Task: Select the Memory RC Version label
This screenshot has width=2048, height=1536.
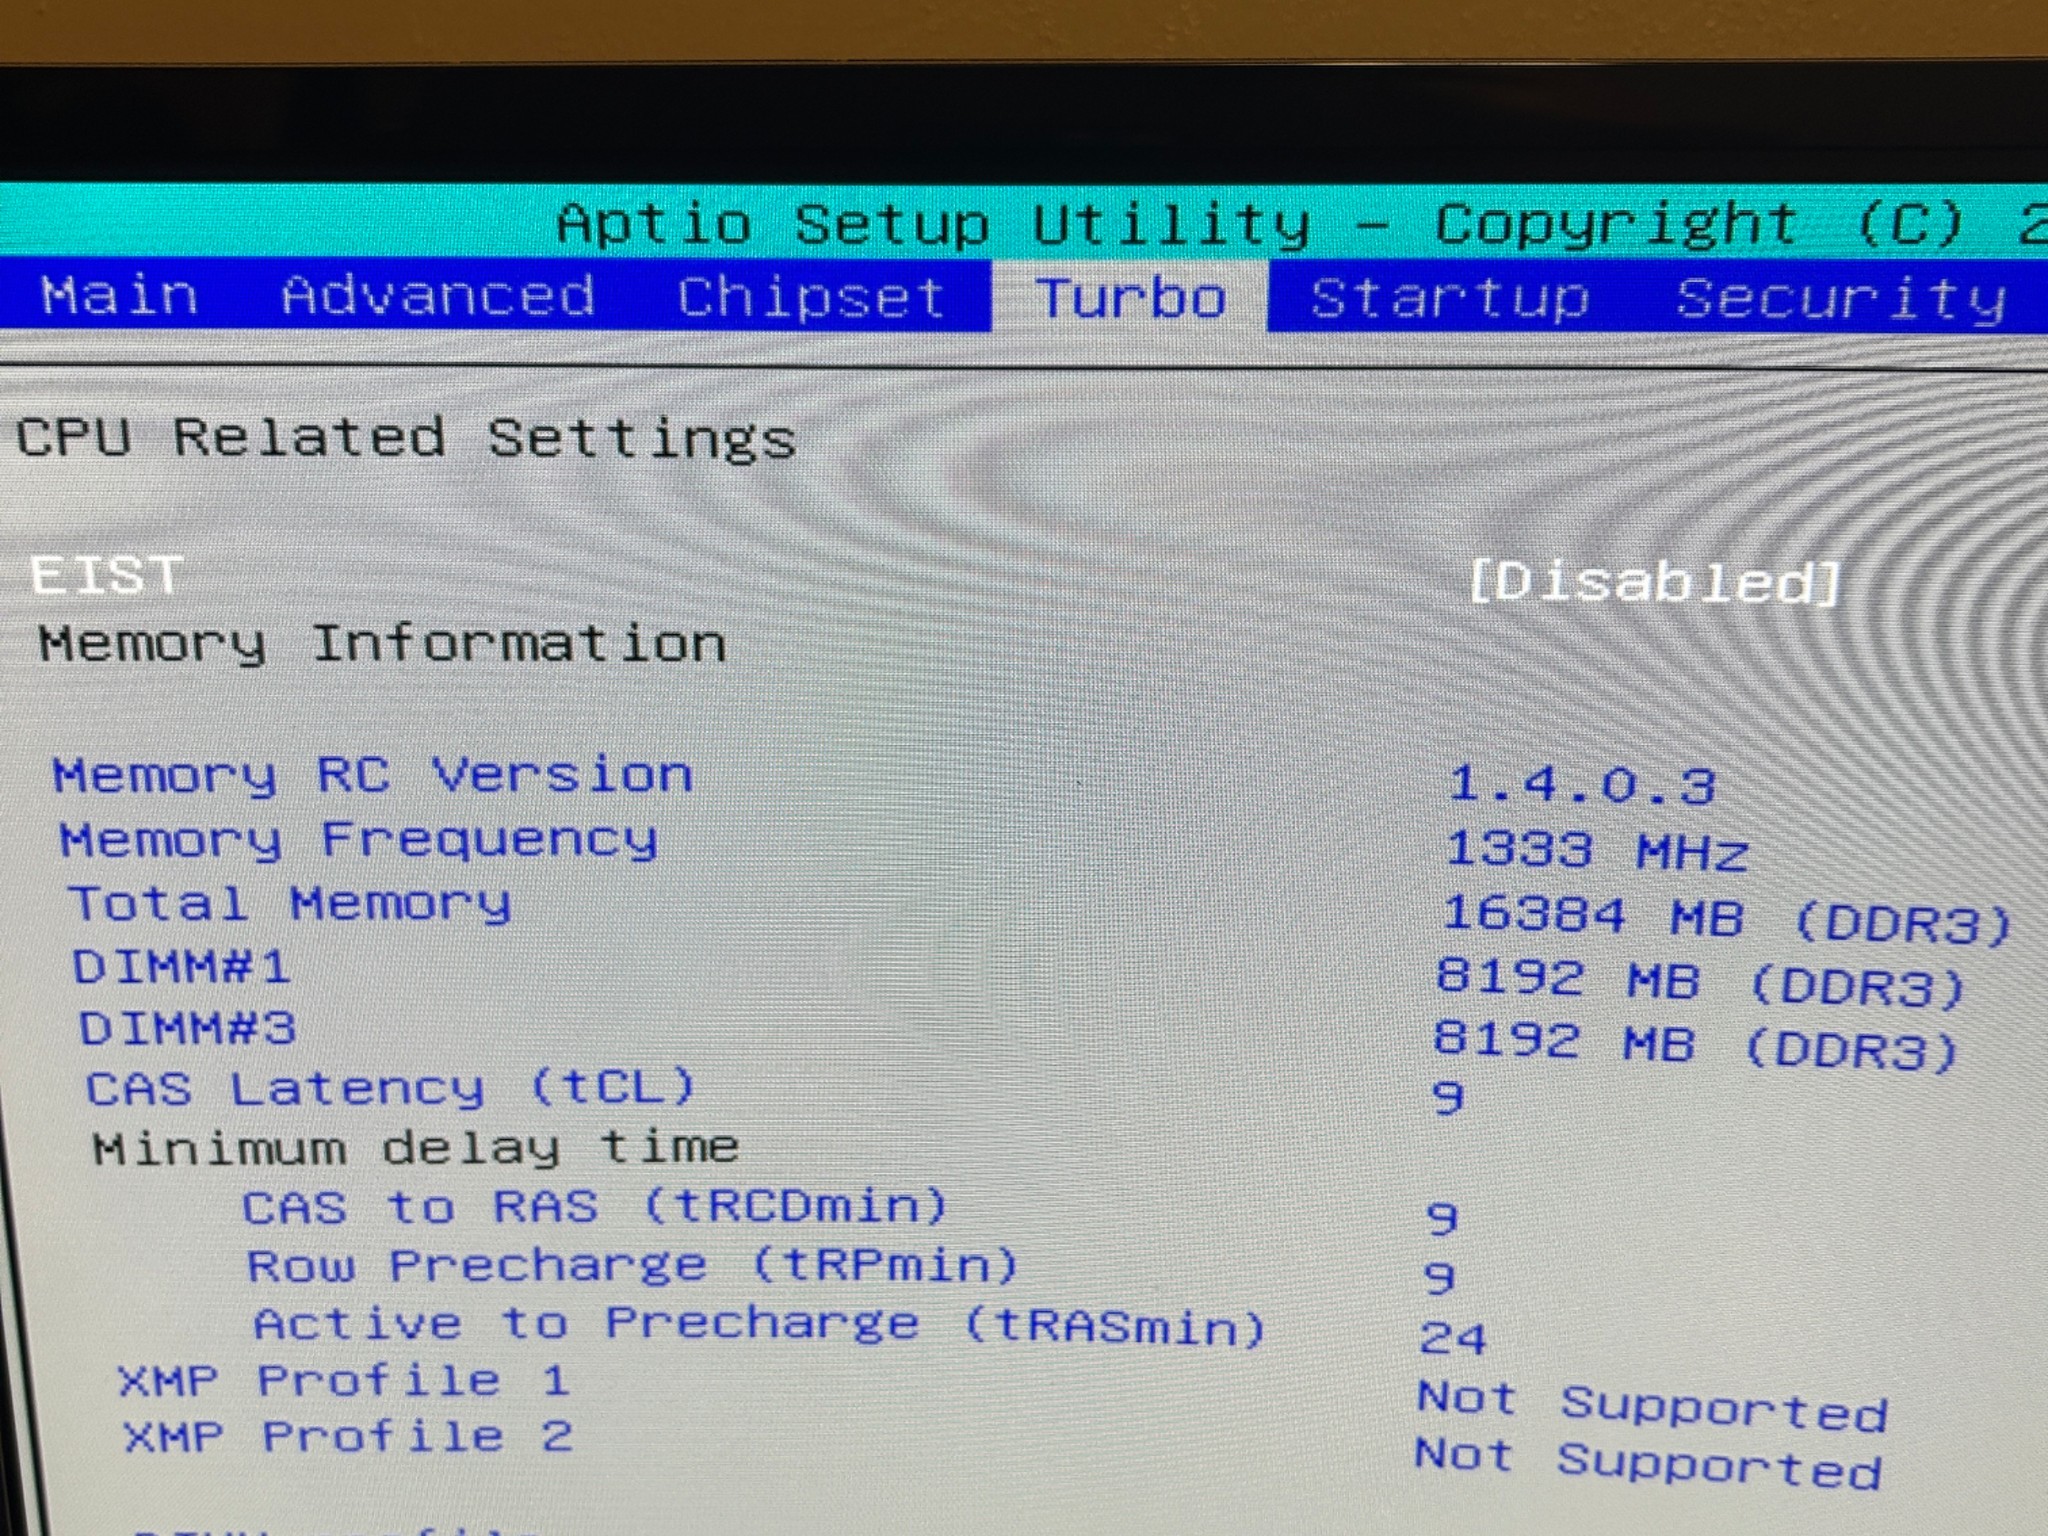Action: click(372, 776)
